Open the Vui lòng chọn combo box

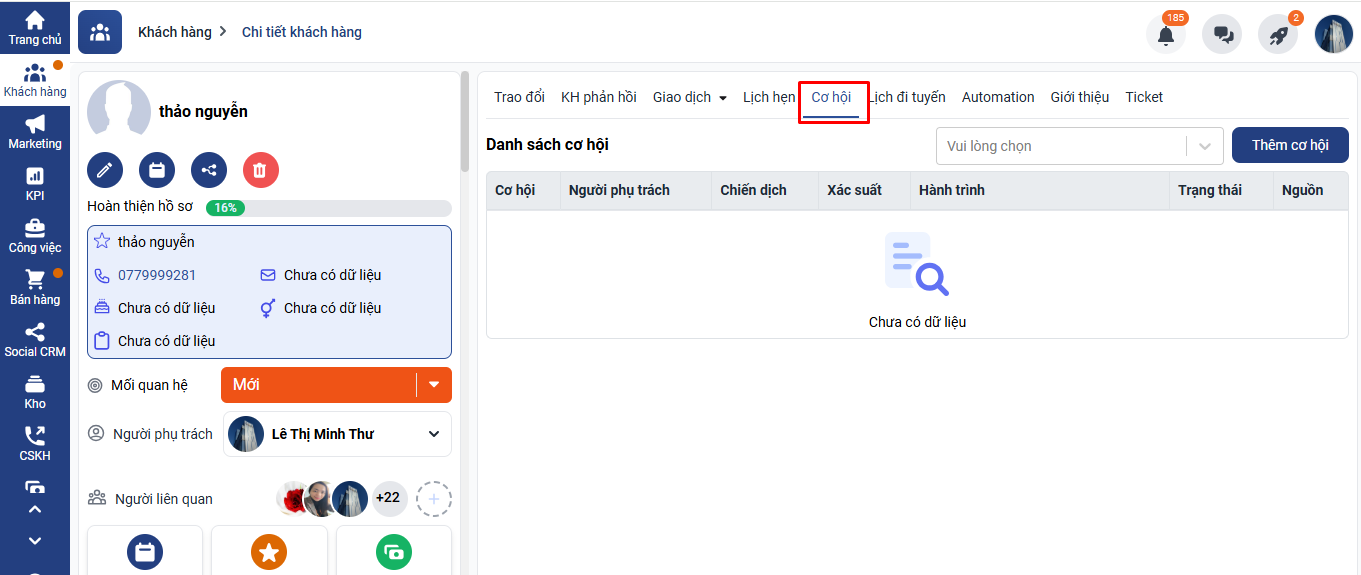pyautogui.click(x=1079, y=146)
